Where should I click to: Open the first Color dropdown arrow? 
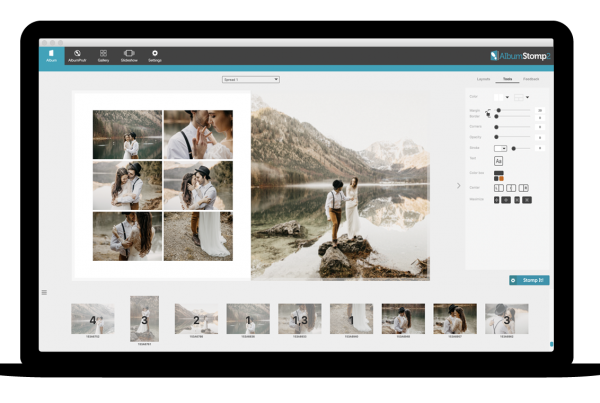[507, 97]
